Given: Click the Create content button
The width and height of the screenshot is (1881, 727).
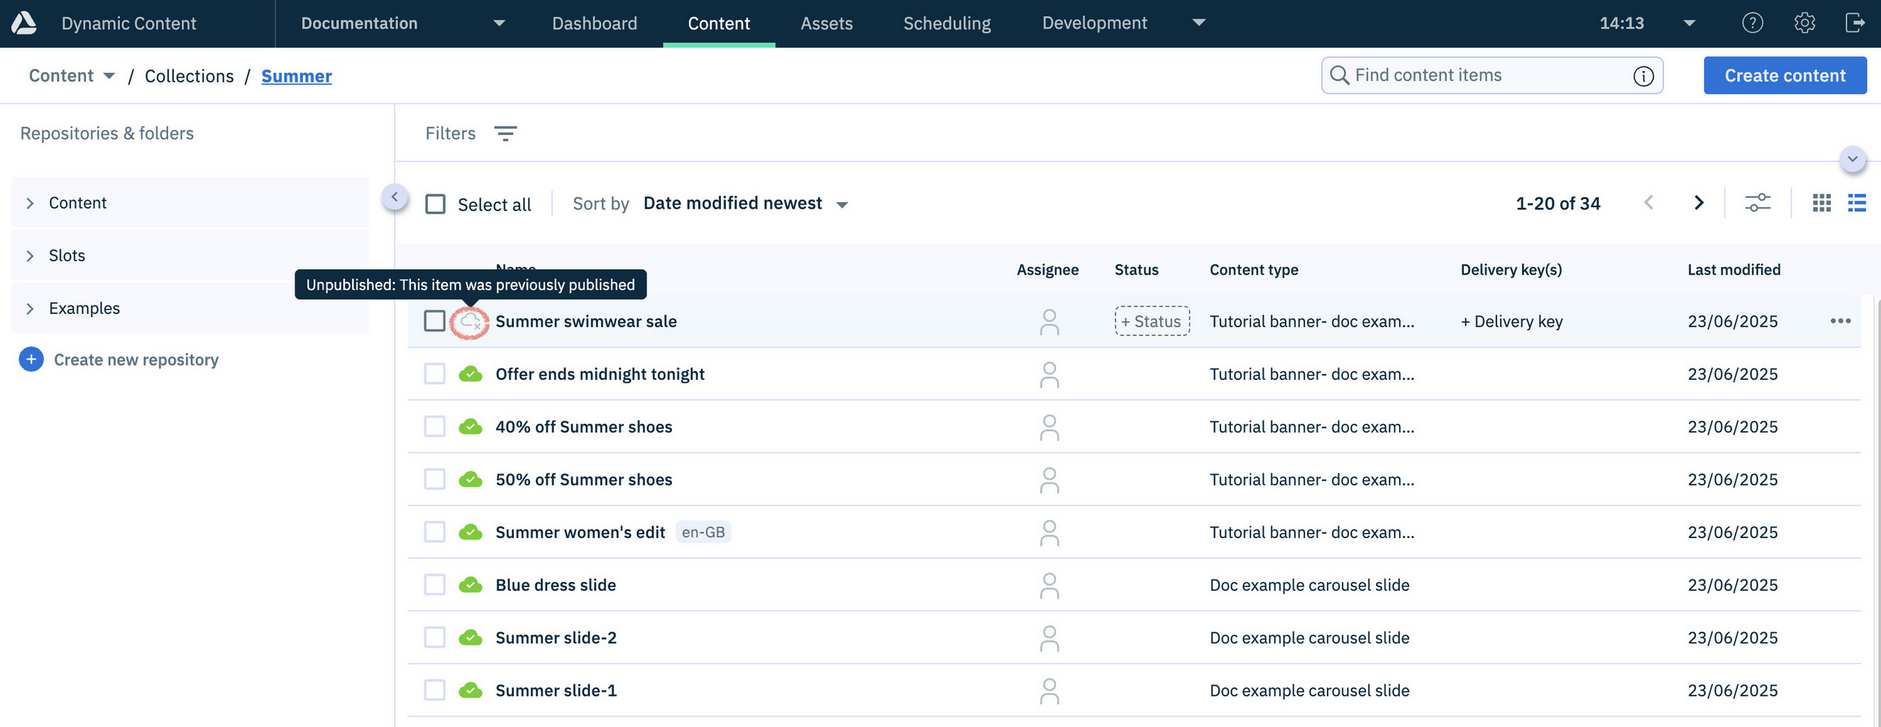Looking at the screenshot, I should (1785, 75).
